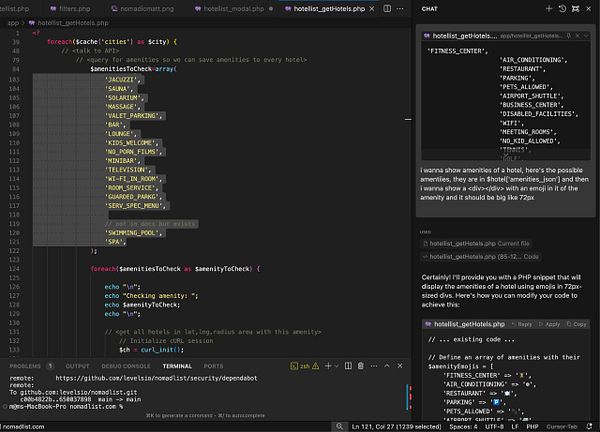Click line number 122 in gutter
The height and width of the screenshot is (432, 600).
14,251
